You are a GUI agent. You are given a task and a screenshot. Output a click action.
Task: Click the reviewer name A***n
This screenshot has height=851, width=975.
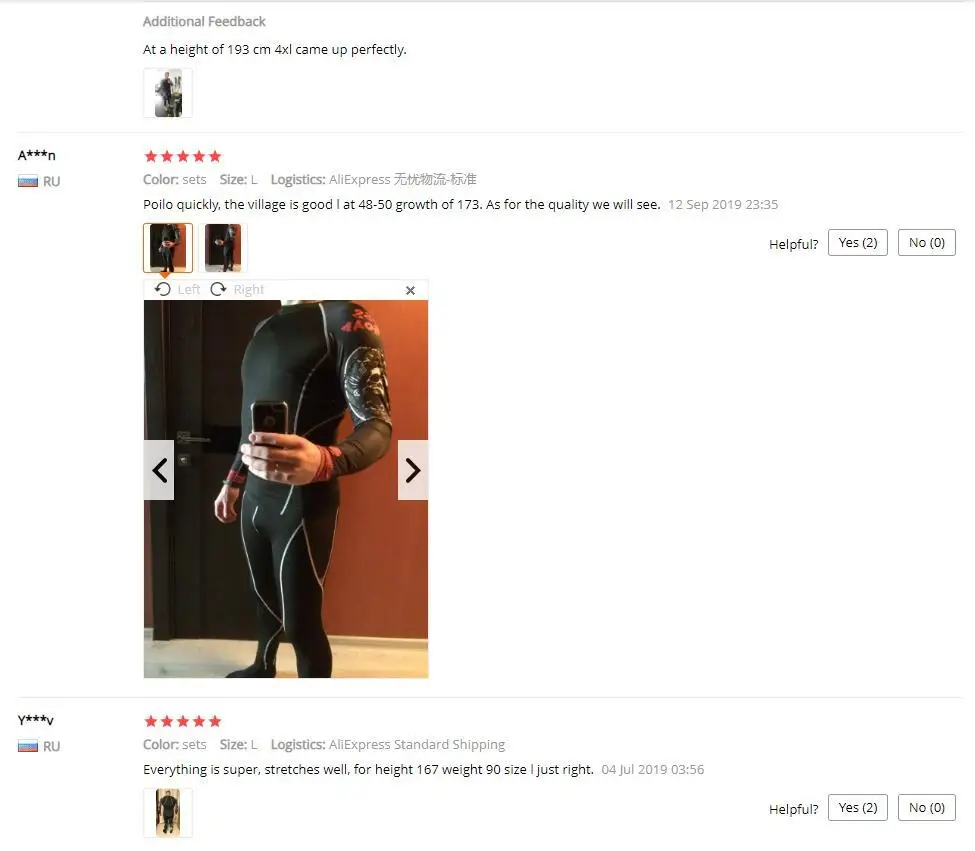pos(37,155)
